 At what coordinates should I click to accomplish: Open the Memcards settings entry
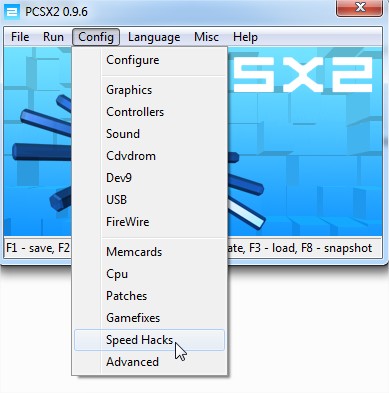click(149, 252)
